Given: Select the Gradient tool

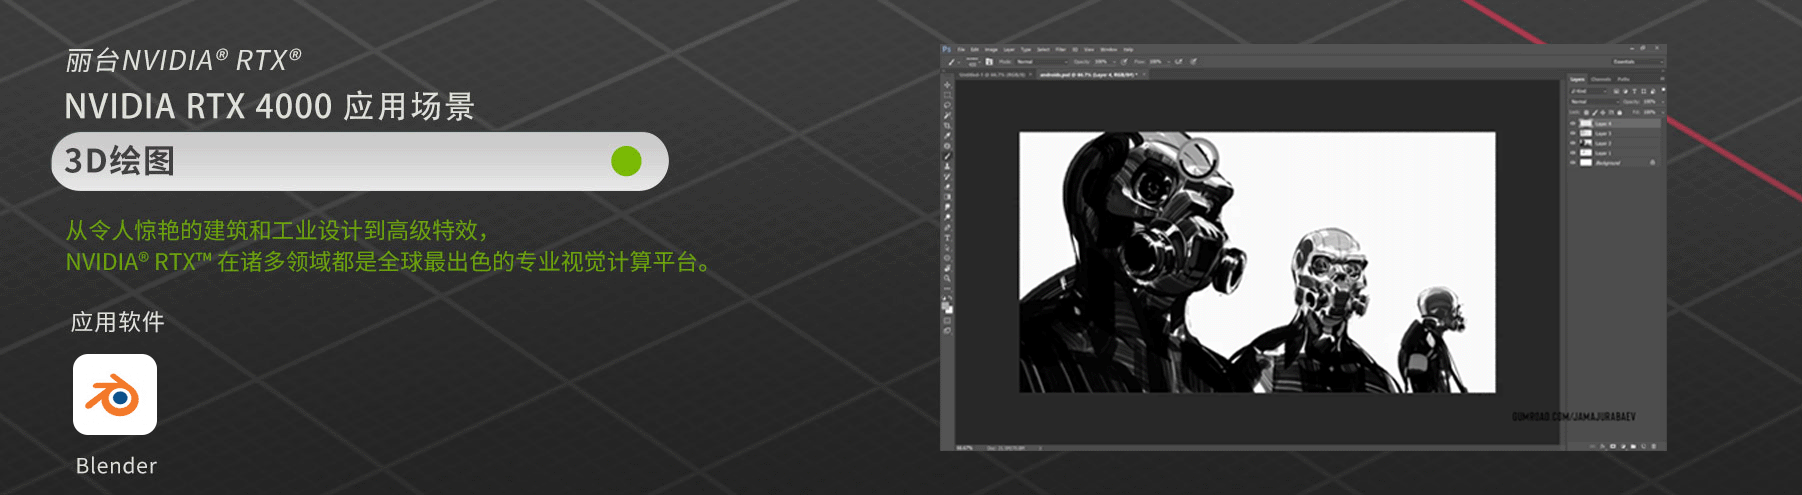Looking at the screenshot, I should (947, 196).
